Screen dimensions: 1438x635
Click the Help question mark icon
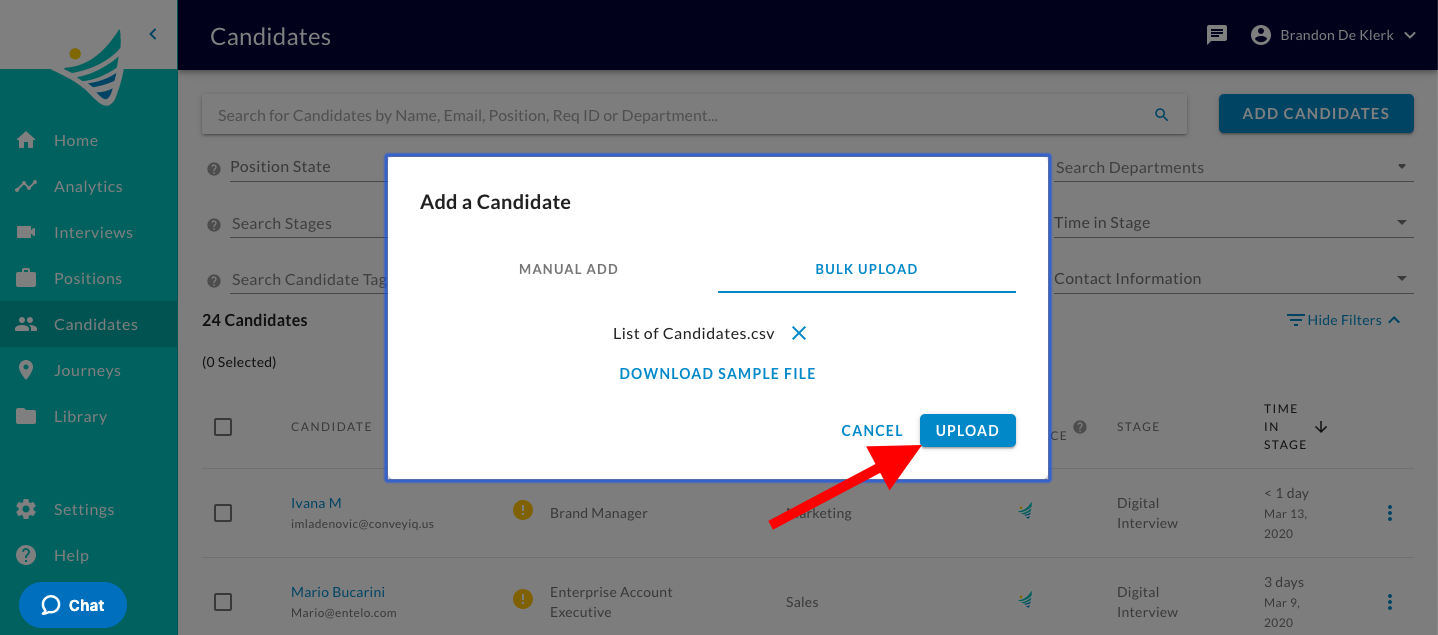click(27, 555)
